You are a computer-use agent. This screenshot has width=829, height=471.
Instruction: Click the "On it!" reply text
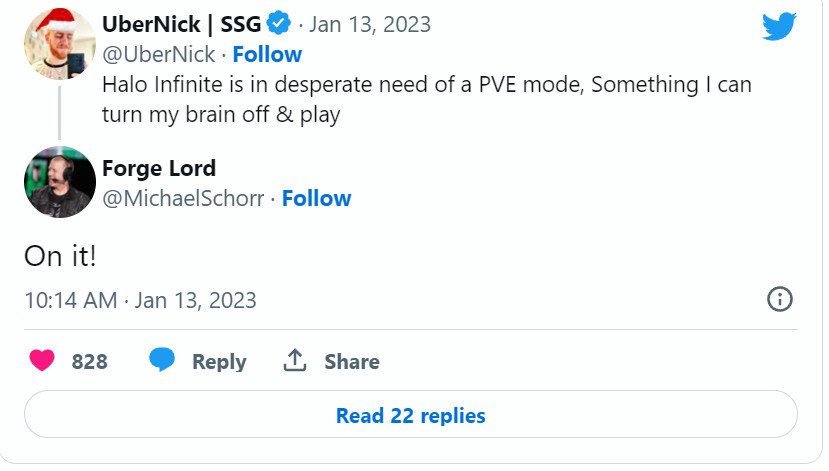point(60,255)
